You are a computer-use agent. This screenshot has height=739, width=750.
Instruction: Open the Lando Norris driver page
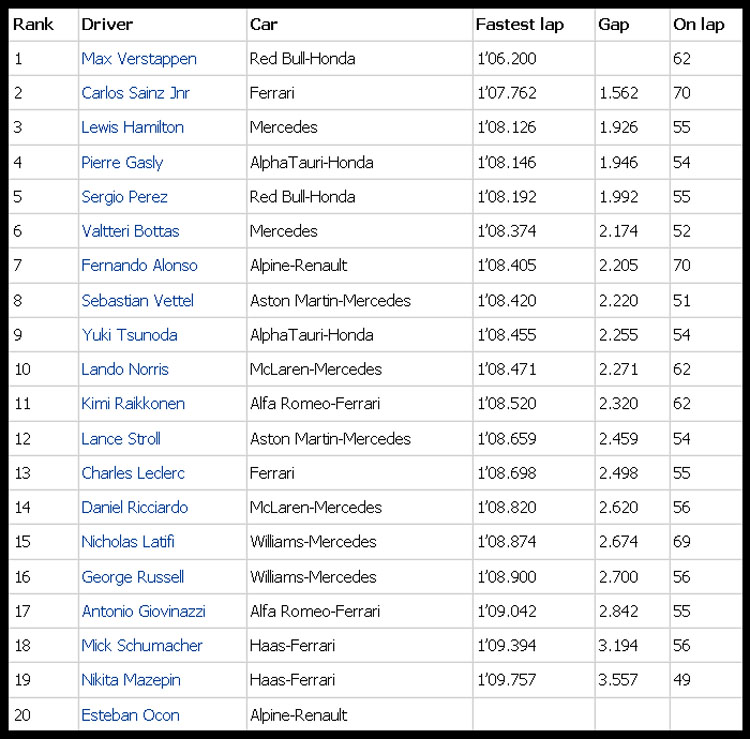[x=125, y=369]
